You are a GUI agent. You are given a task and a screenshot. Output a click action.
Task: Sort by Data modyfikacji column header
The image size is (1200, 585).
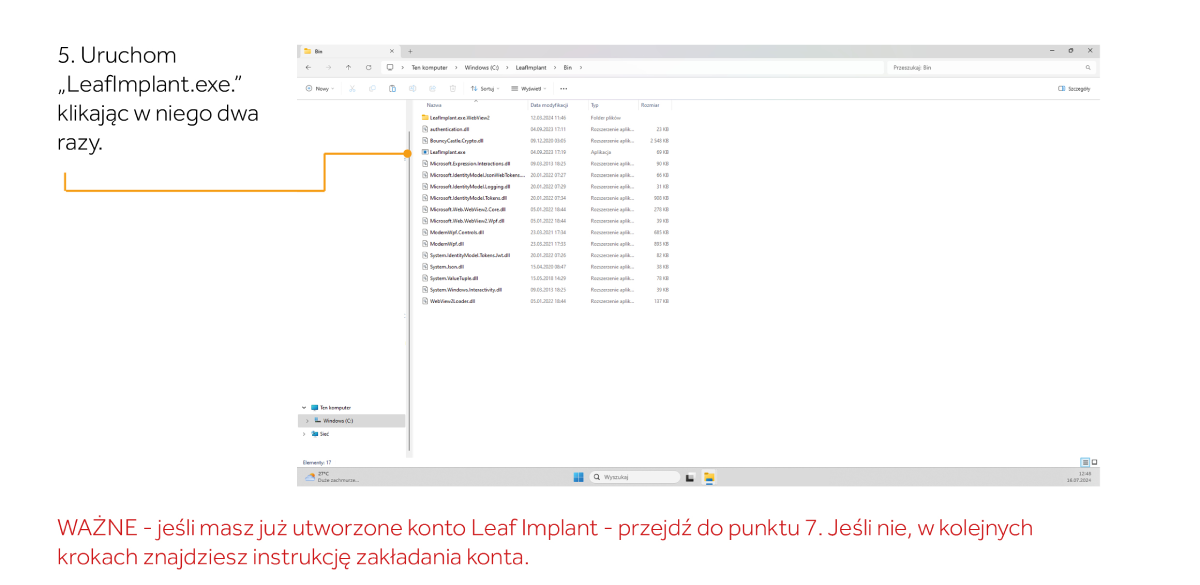549,105
